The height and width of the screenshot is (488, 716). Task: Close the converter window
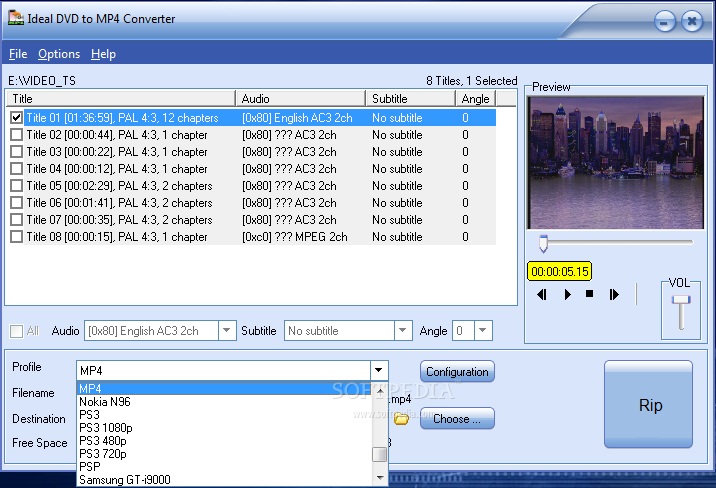point(692,21)
